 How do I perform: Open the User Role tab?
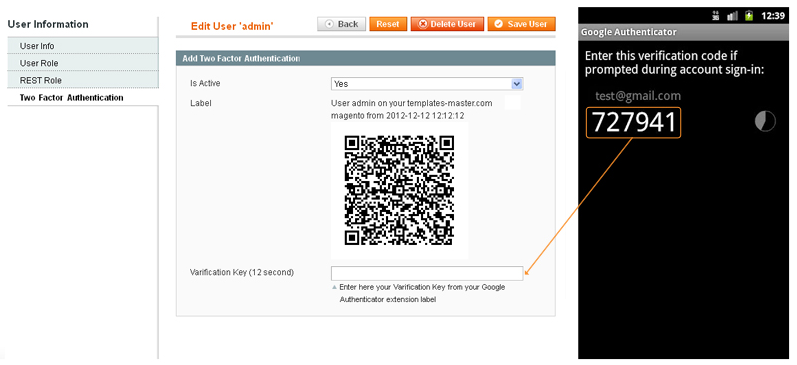83,63
